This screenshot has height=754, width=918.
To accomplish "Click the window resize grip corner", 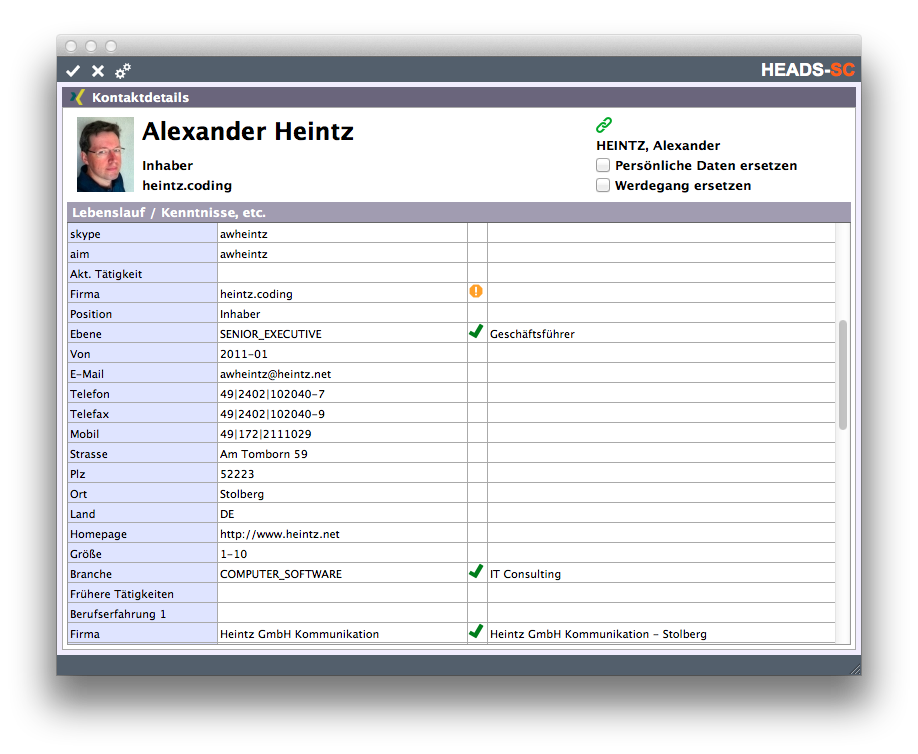I will (855, 669).
